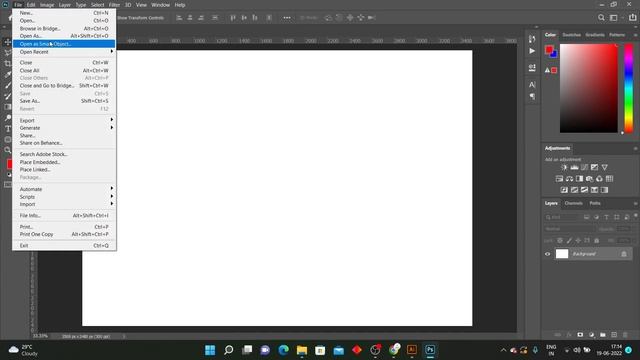Add a Color Lookup adjustment
This screenshot has height=360, width=640.
pyautogui.click(x=609, y=179)
